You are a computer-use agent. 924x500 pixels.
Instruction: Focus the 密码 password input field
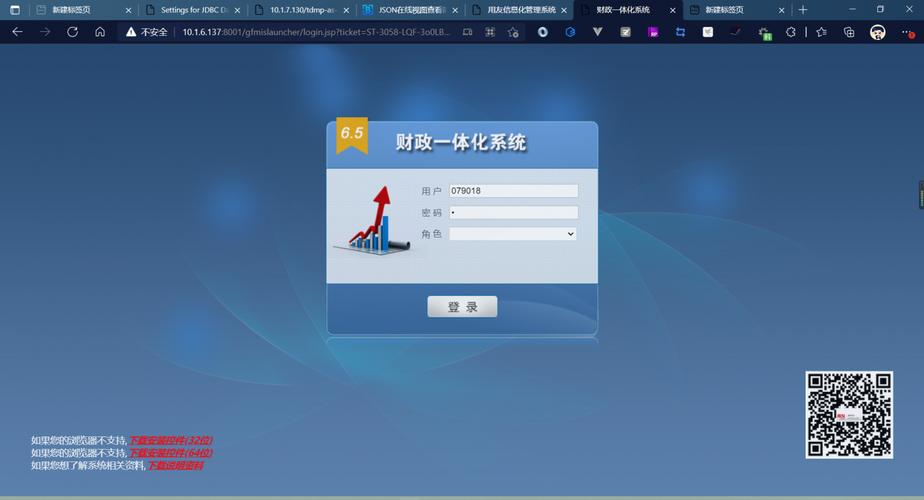pos(513,212)
